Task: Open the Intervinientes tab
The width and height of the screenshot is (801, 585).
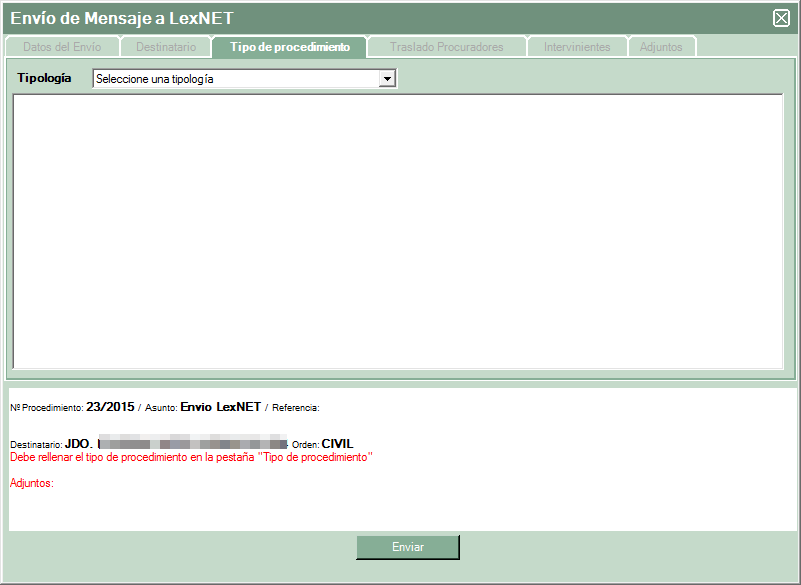Action: pyautogui.click(x=577, y=47)
